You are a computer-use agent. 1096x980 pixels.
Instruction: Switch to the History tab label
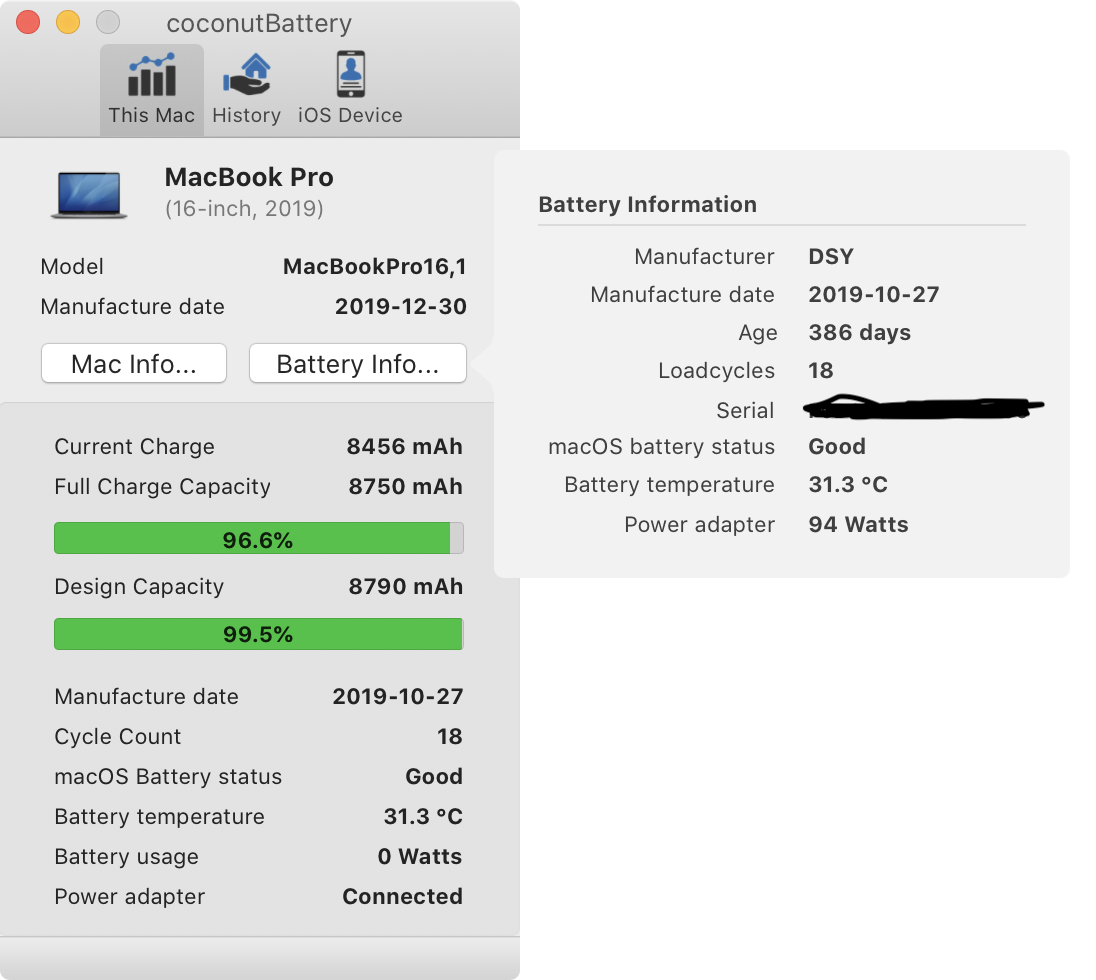[x=247, y=115]
